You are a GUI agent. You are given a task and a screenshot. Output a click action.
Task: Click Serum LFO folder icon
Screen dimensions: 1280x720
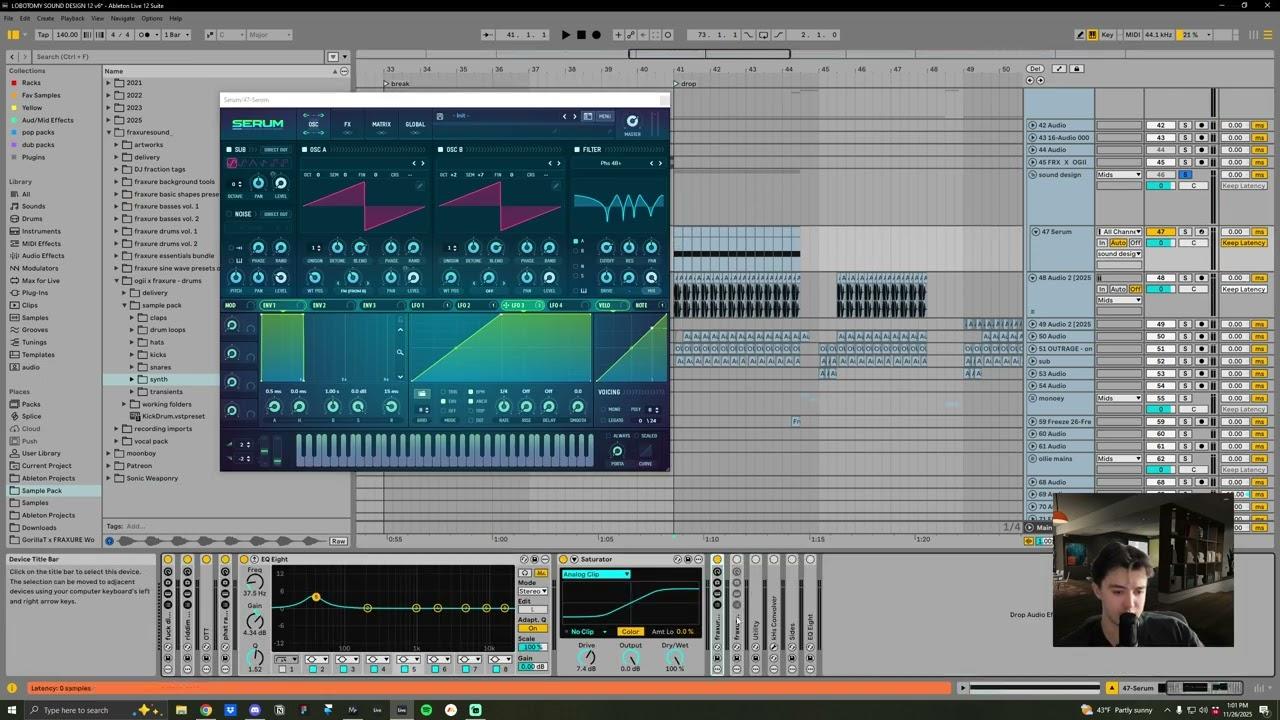pyautogui.click(x=421, y=393)
